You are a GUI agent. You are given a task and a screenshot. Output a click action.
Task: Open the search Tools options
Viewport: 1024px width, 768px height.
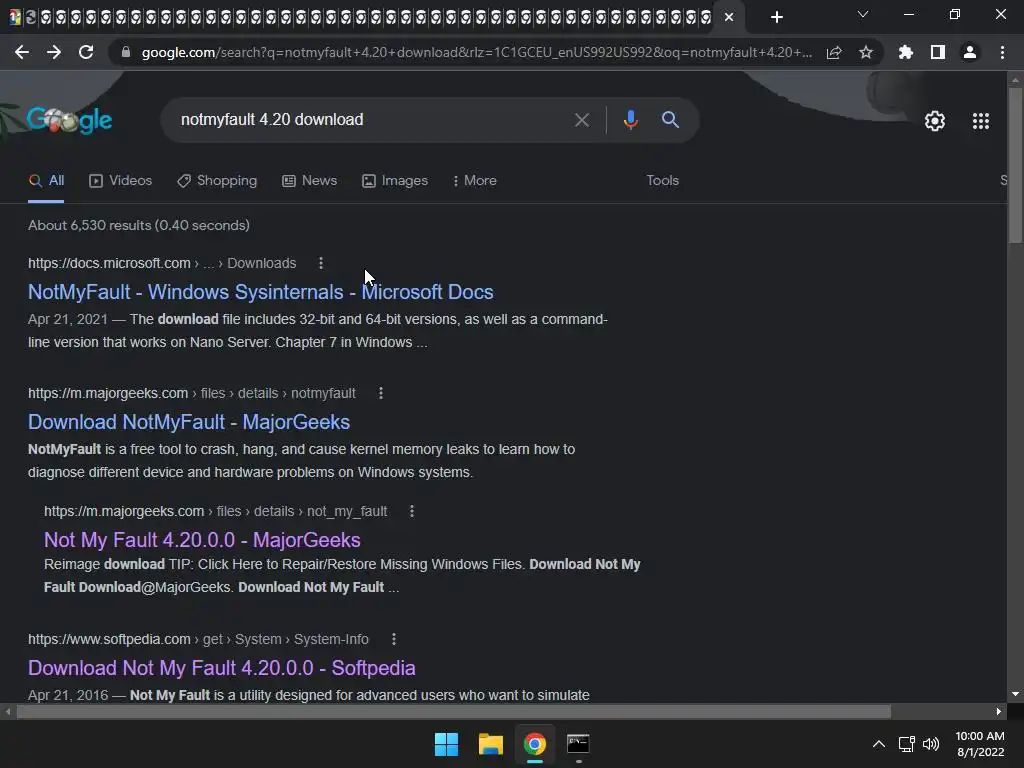coord(662,181)
